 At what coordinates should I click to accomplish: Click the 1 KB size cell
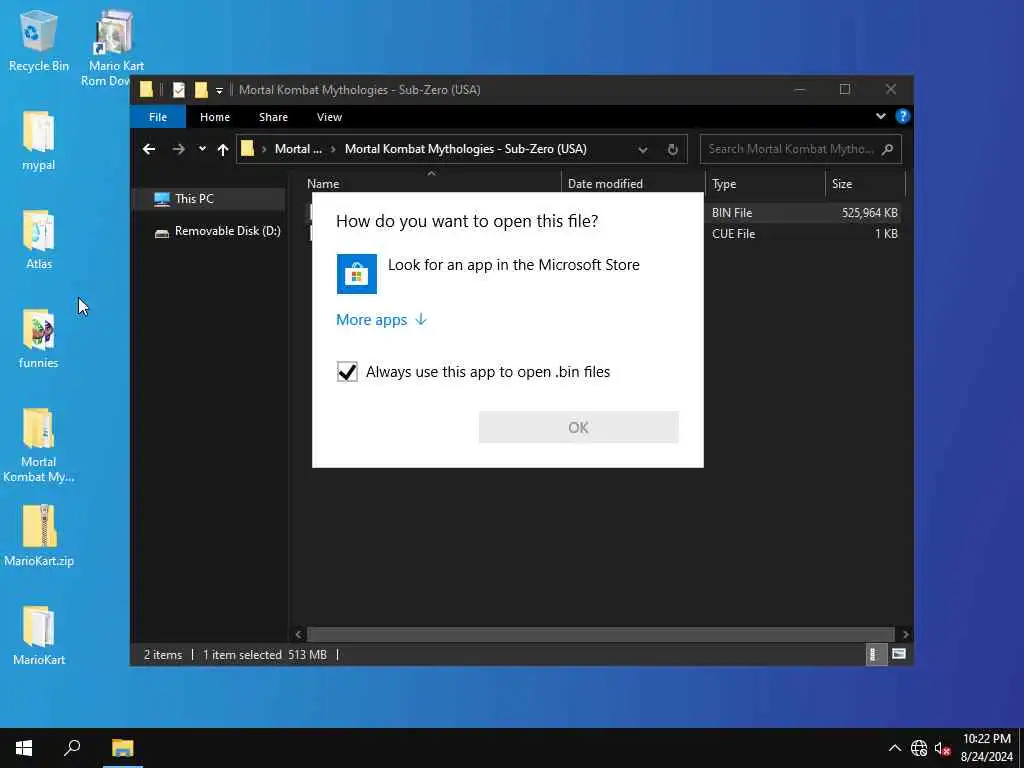point(886,234)
